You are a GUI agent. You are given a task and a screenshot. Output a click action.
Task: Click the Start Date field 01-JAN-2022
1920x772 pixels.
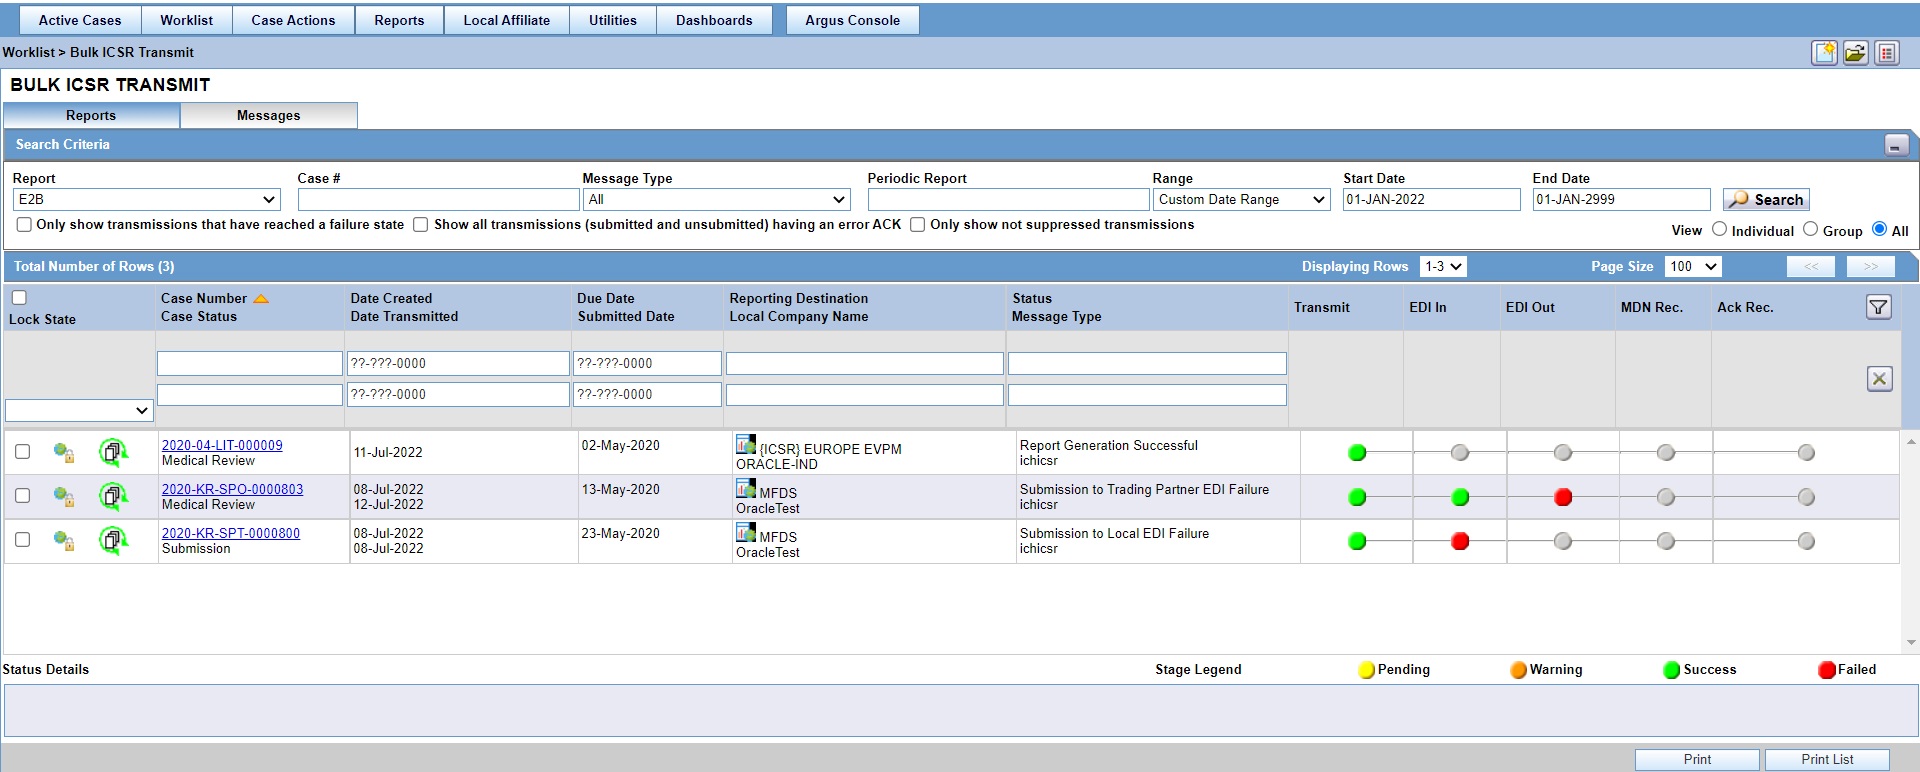(1432, 200)
